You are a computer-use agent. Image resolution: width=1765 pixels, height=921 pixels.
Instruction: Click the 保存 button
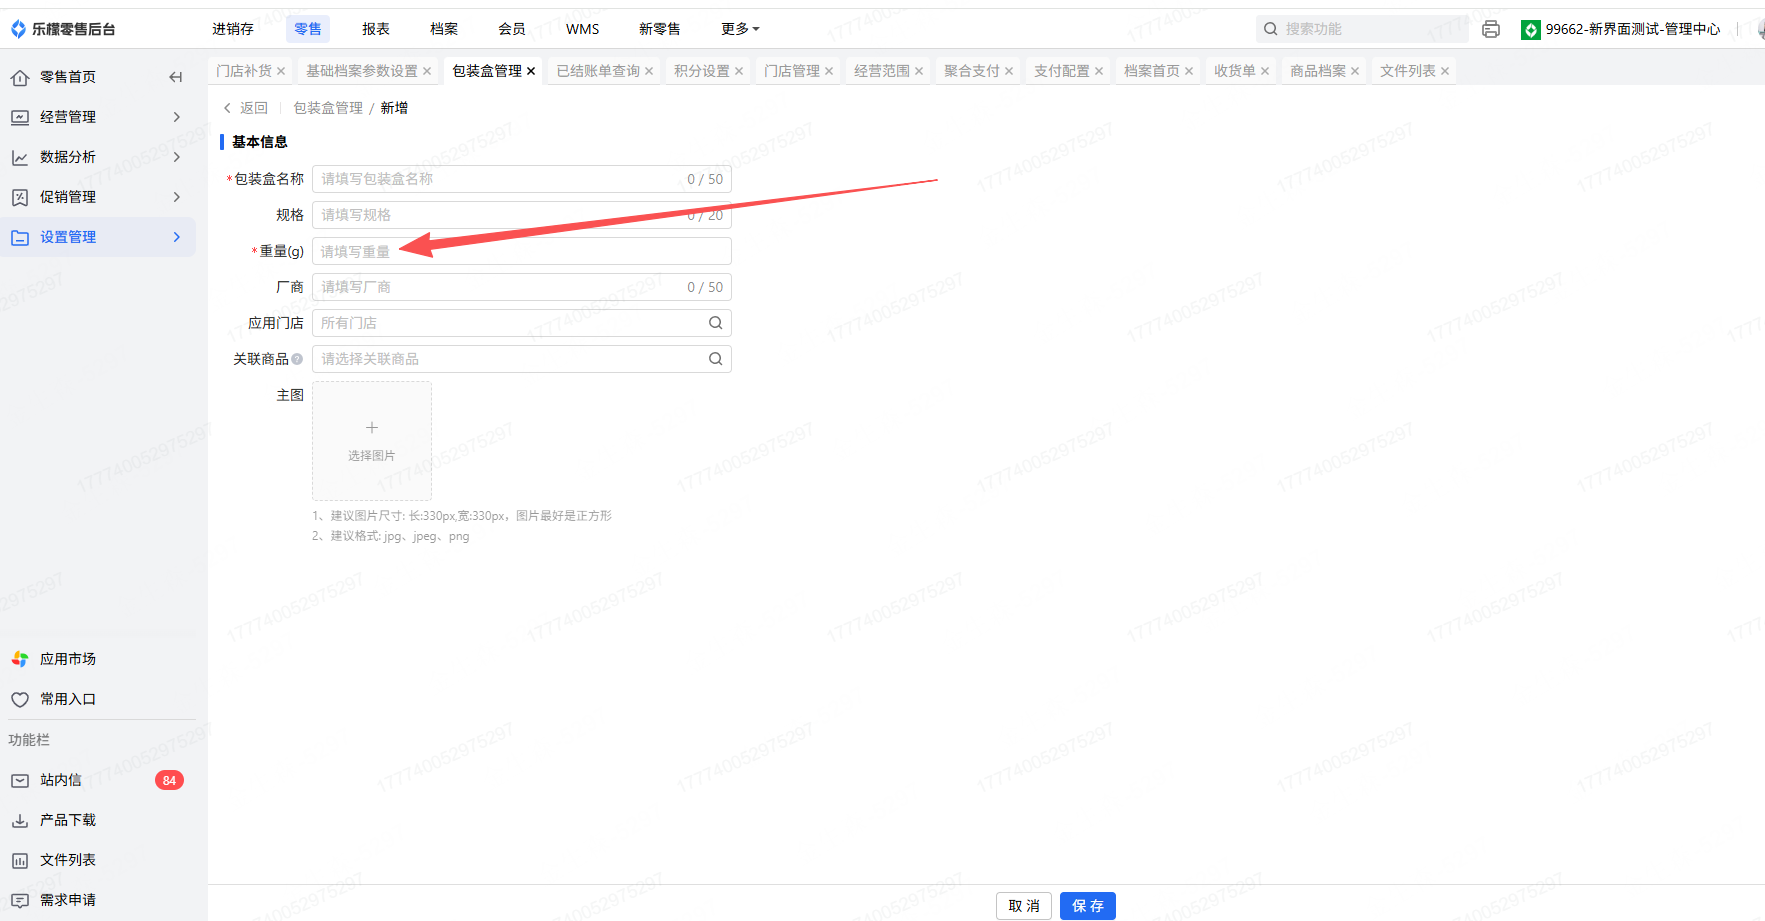pos(1088,906)
